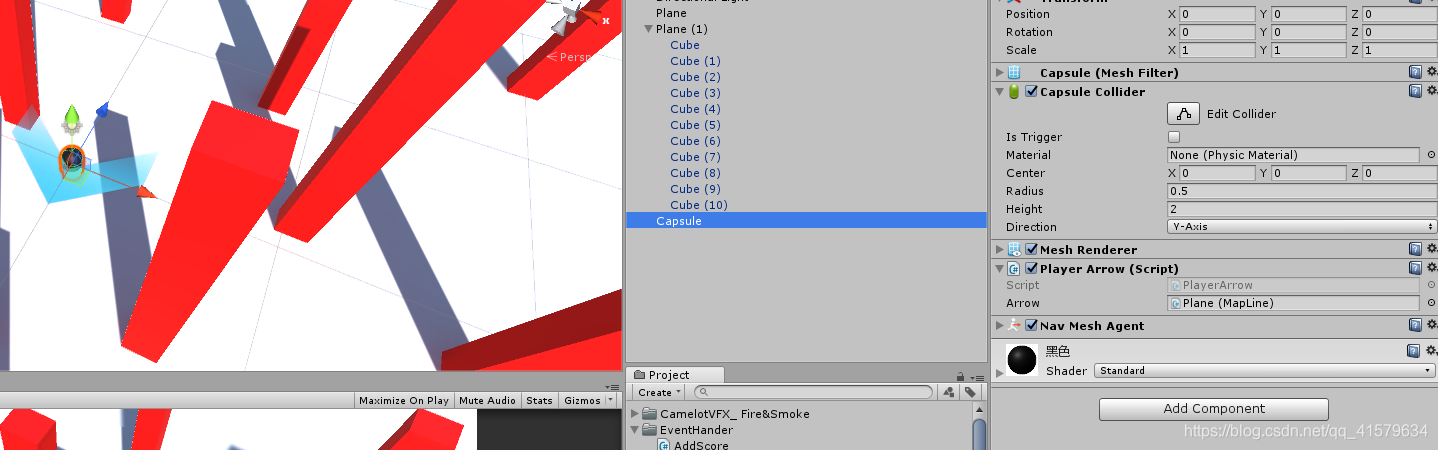Click the Nav Mesh Agent runner icon
The image size is (1438, 450).
[x=1014, y=325]
